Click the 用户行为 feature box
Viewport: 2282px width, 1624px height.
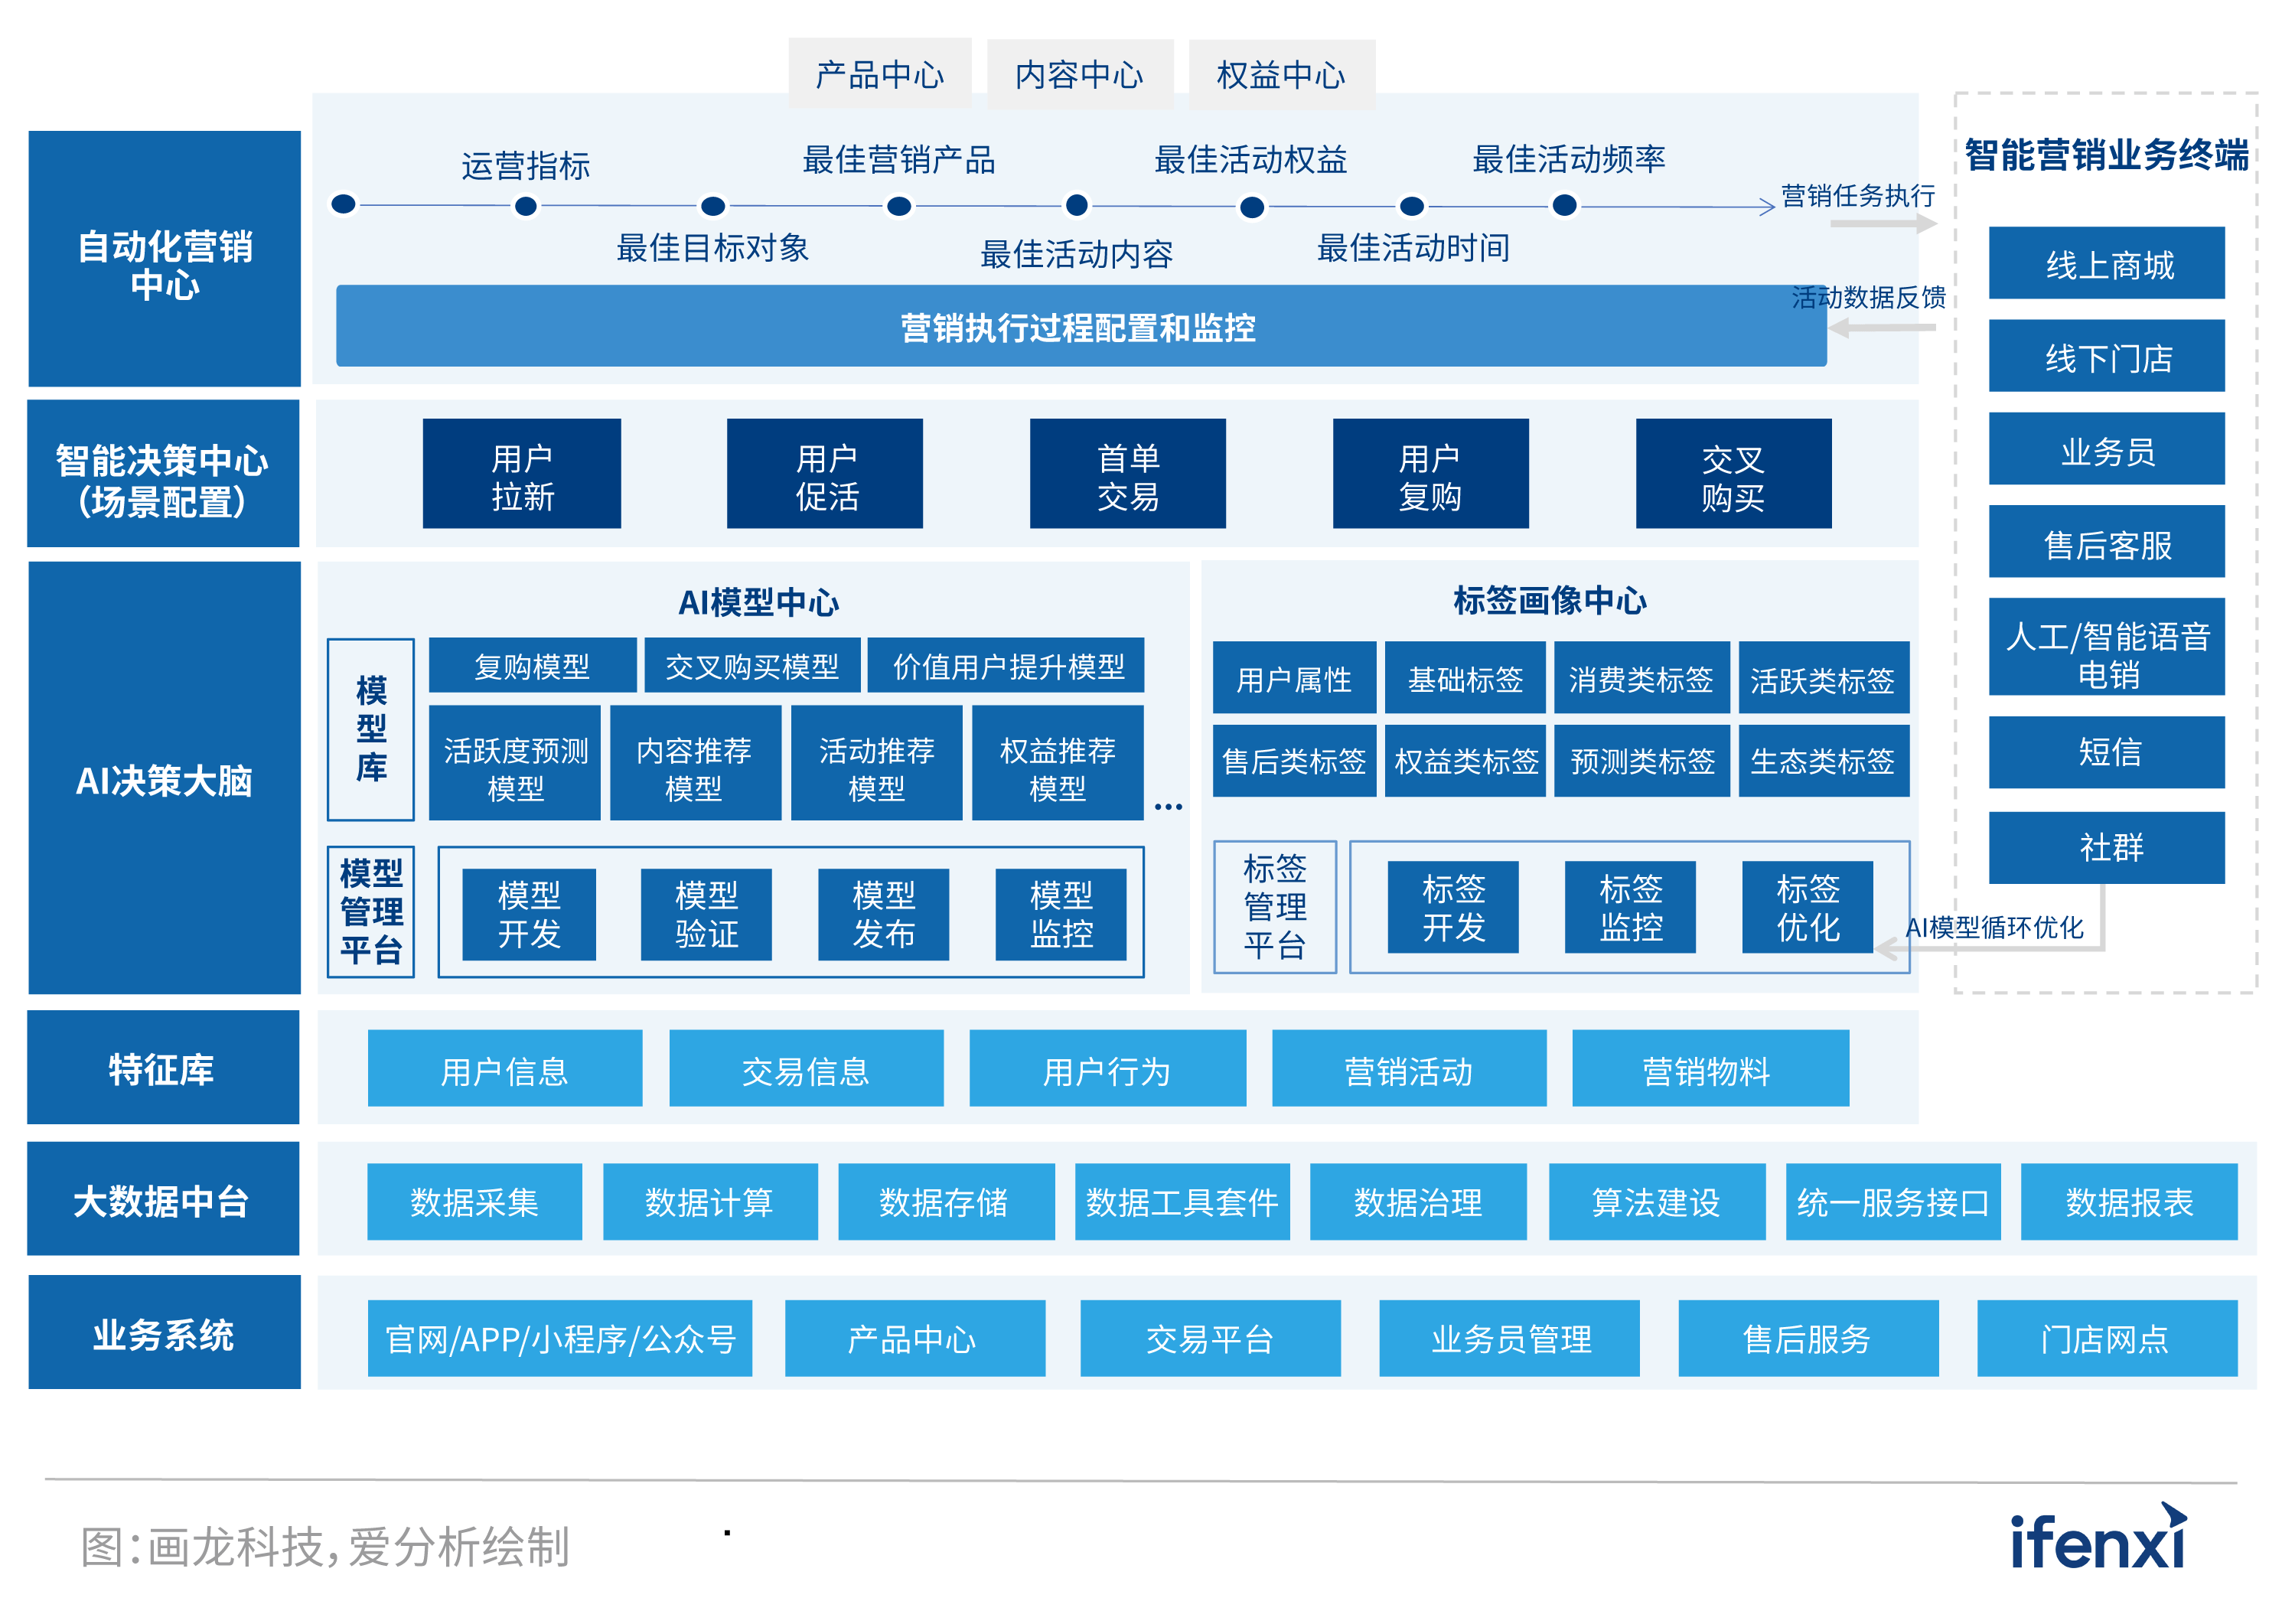coord(1108,1068)
